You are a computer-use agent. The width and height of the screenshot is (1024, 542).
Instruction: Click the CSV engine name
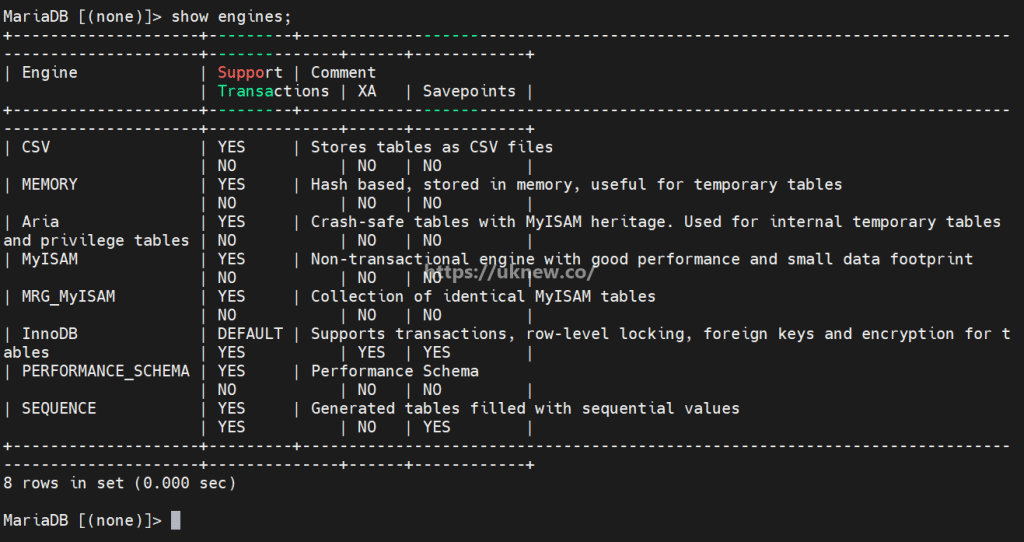click(x=36, y=147)
